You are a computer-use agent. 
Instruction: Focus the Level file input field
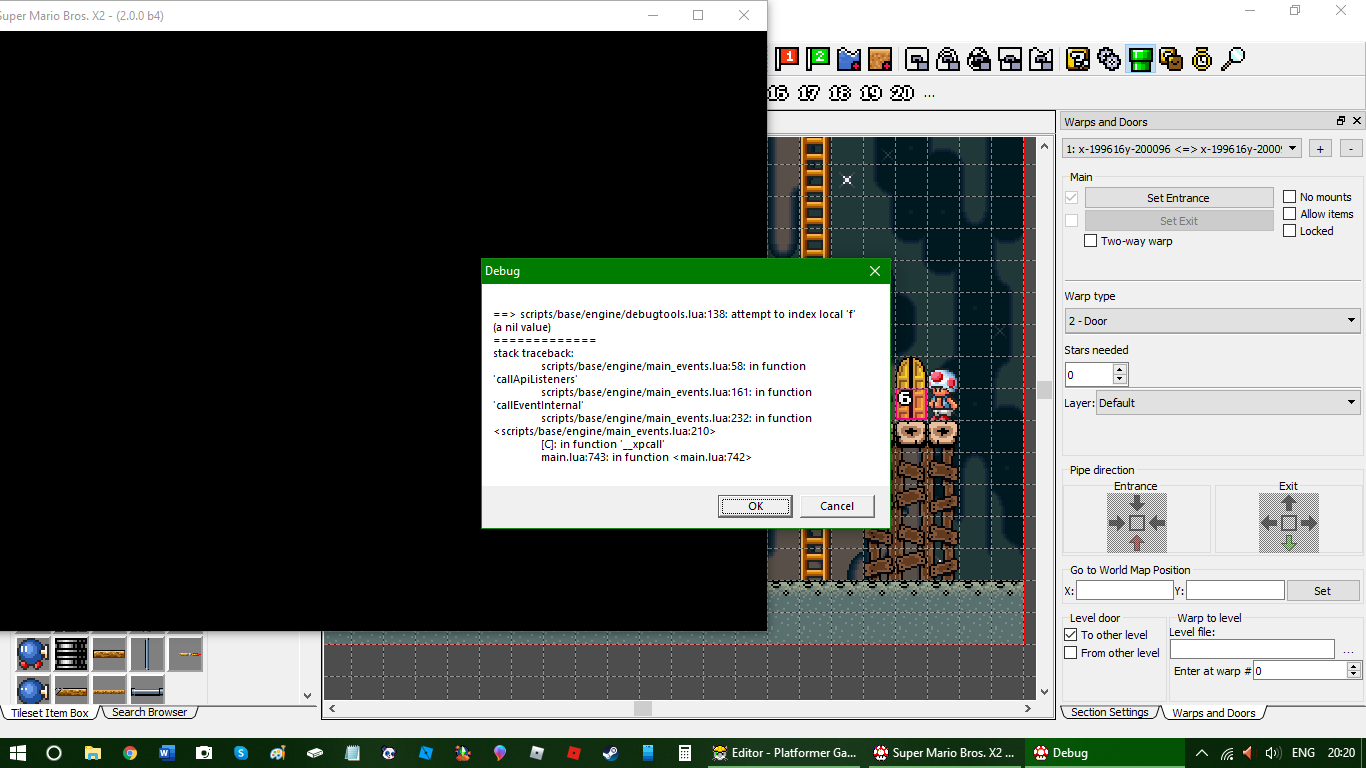click(x=1252, y=650)
